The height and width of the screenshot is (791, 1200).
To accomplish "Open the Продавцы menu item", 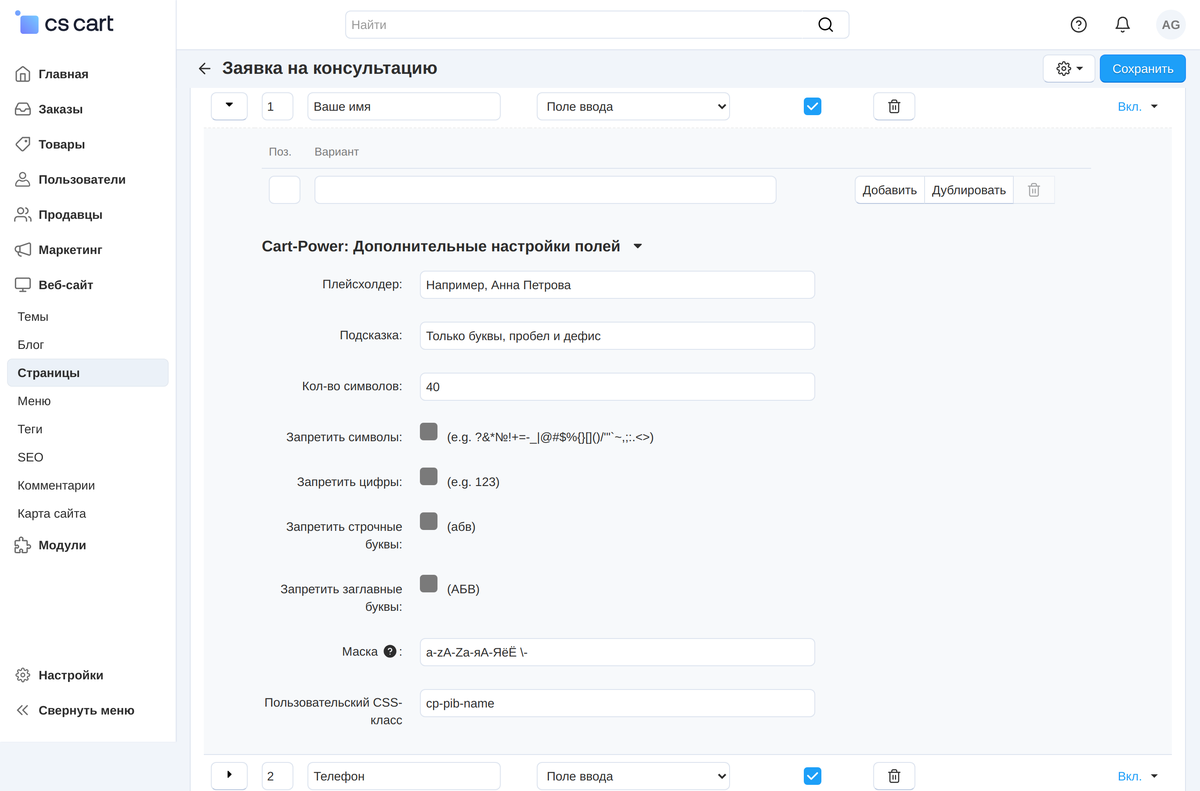I will [70, 214].
